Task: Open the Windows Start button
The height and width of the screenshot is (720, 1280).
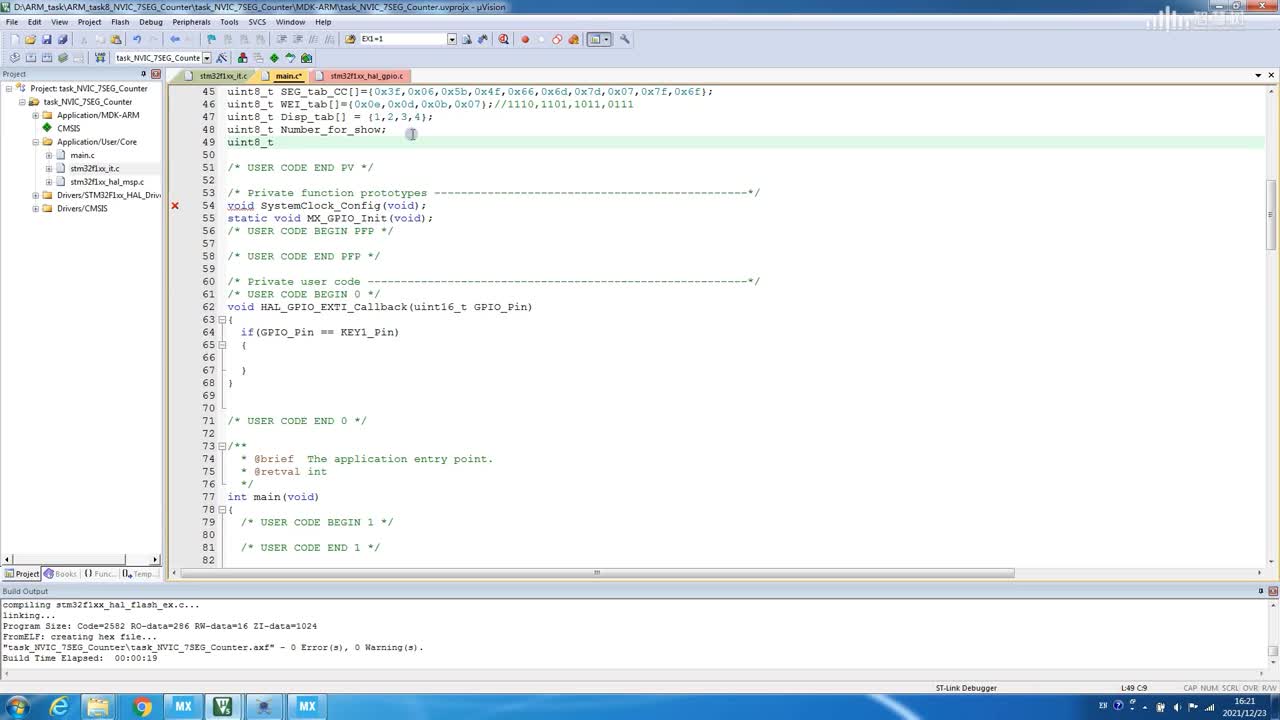Action: [x=17, y=707]
